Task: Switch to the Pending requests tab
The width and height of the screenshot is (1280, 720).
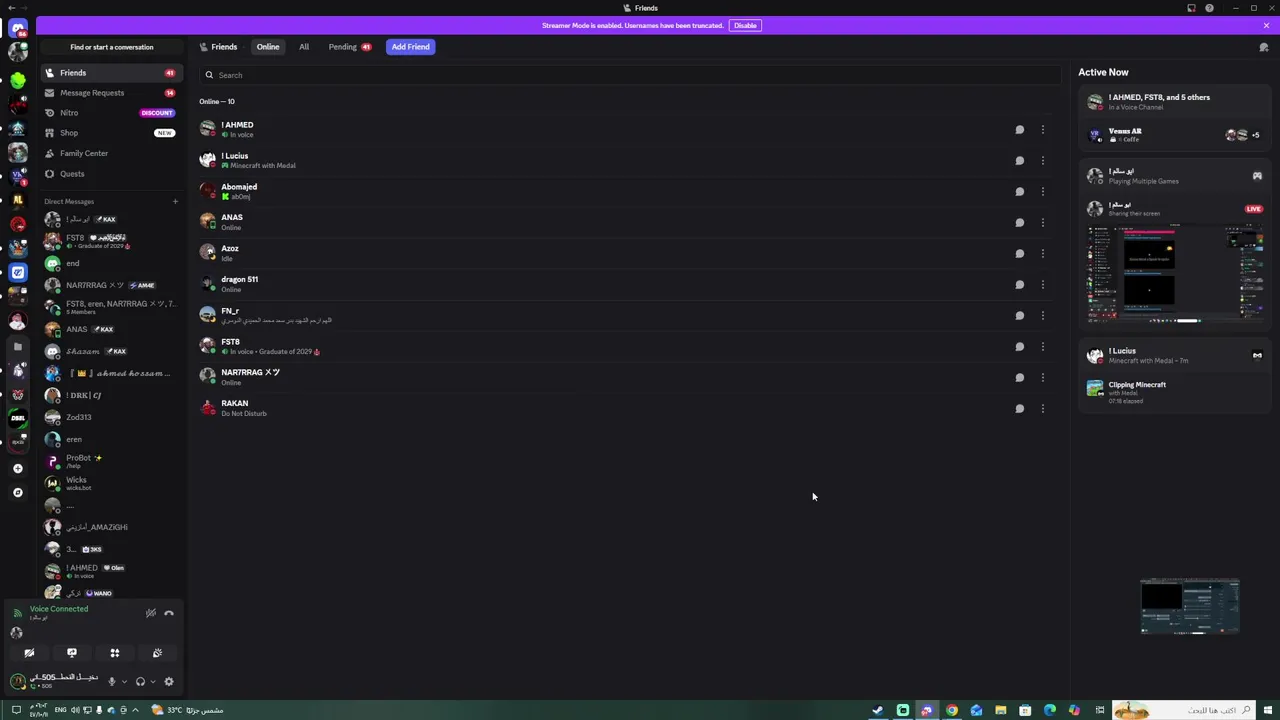Action: pos(350,47)
